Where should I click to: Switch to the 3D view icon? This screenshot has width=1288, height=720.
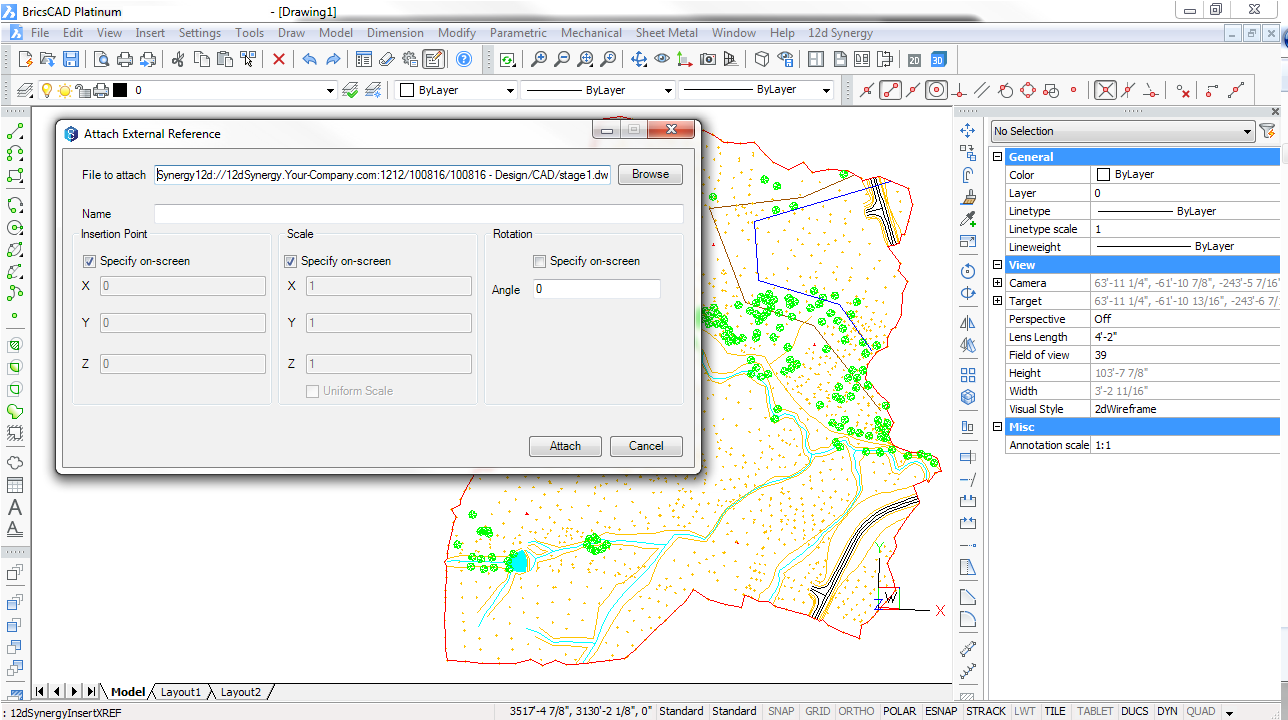pos(938,59)
